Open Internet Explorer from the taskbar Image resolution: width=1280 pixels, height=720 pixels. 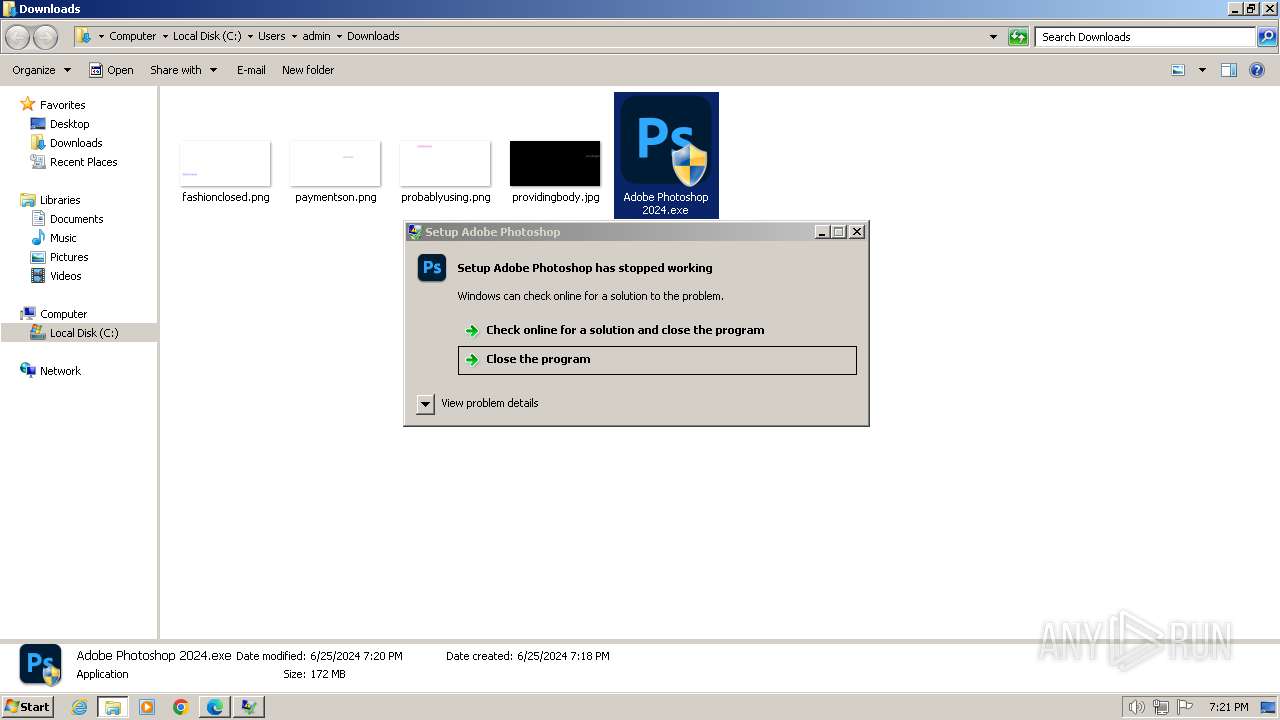point(79,707)
